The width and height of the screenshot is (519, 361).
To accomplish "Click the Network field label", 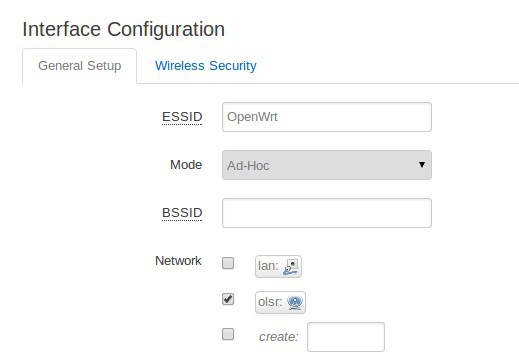I will click(x=178, y=261).
